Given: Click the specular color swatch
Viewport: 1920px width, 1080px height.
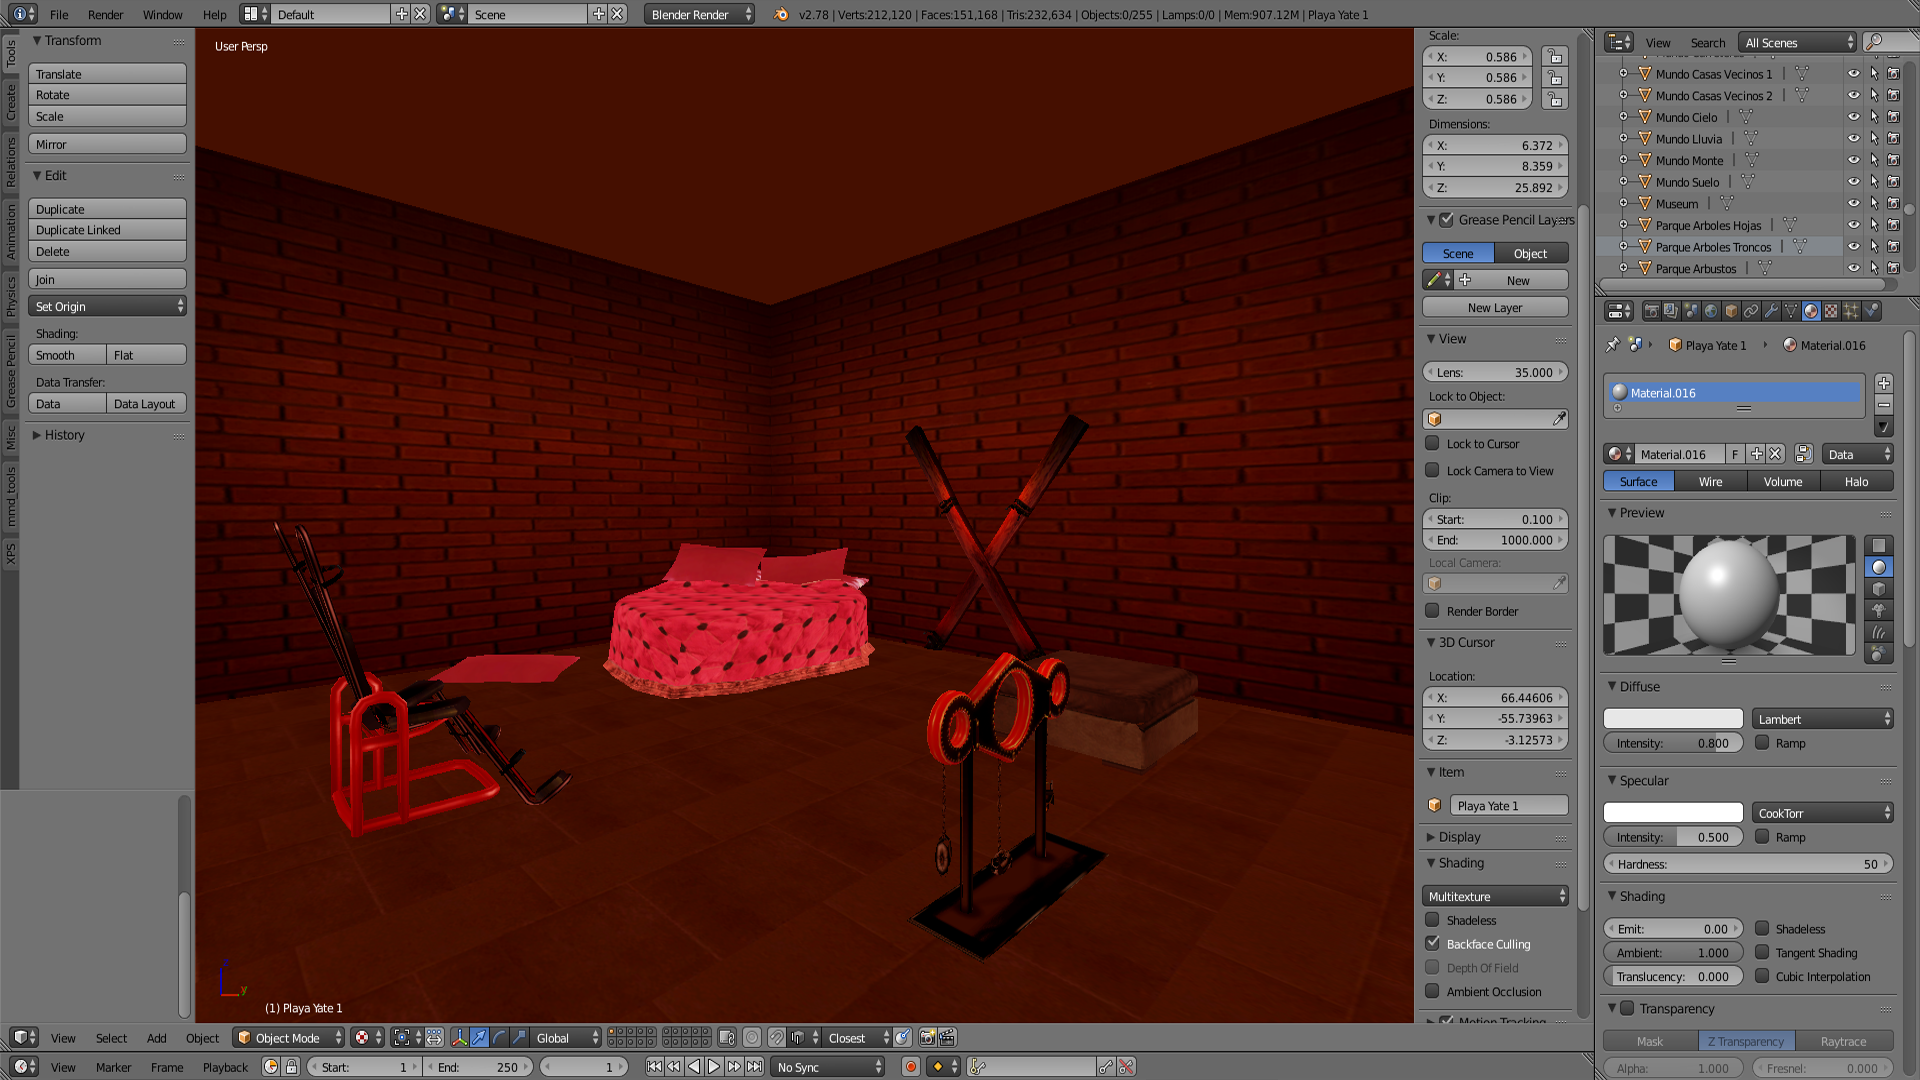Looking at the screenshot, I should (x=1673, y=813).
